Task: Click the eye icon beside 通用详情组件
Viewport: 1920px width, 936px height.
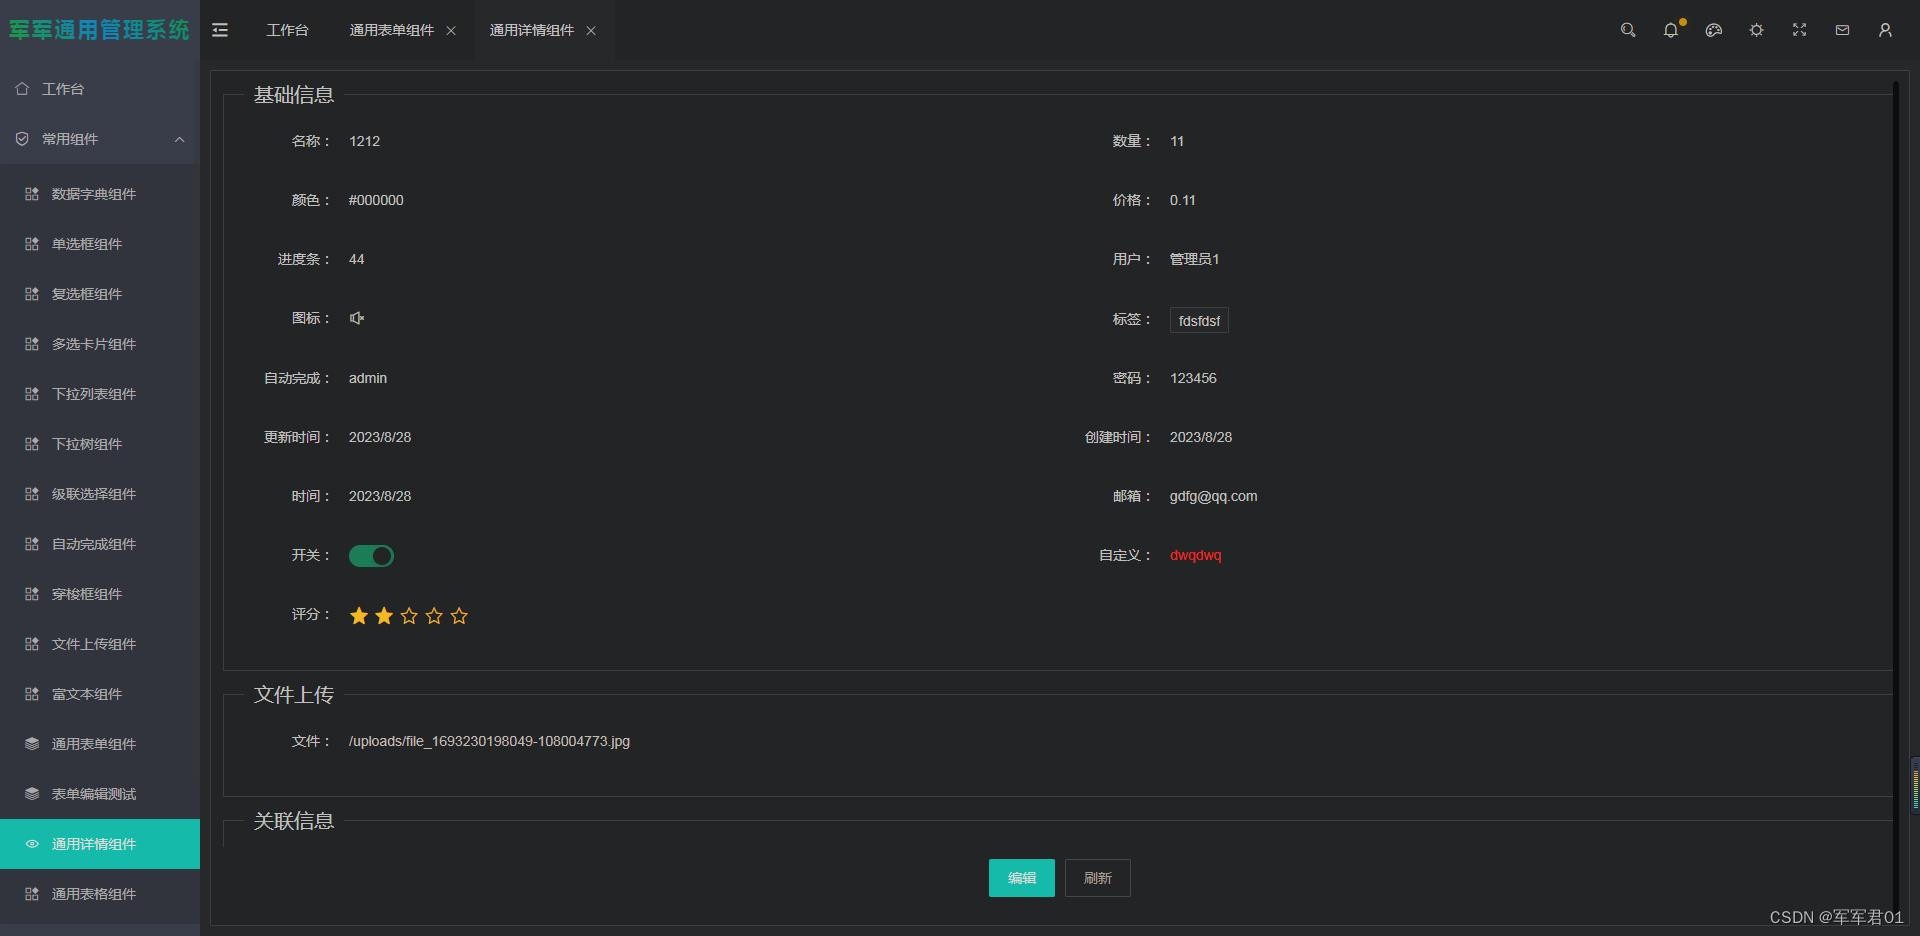Action: [x=32, y=844]
